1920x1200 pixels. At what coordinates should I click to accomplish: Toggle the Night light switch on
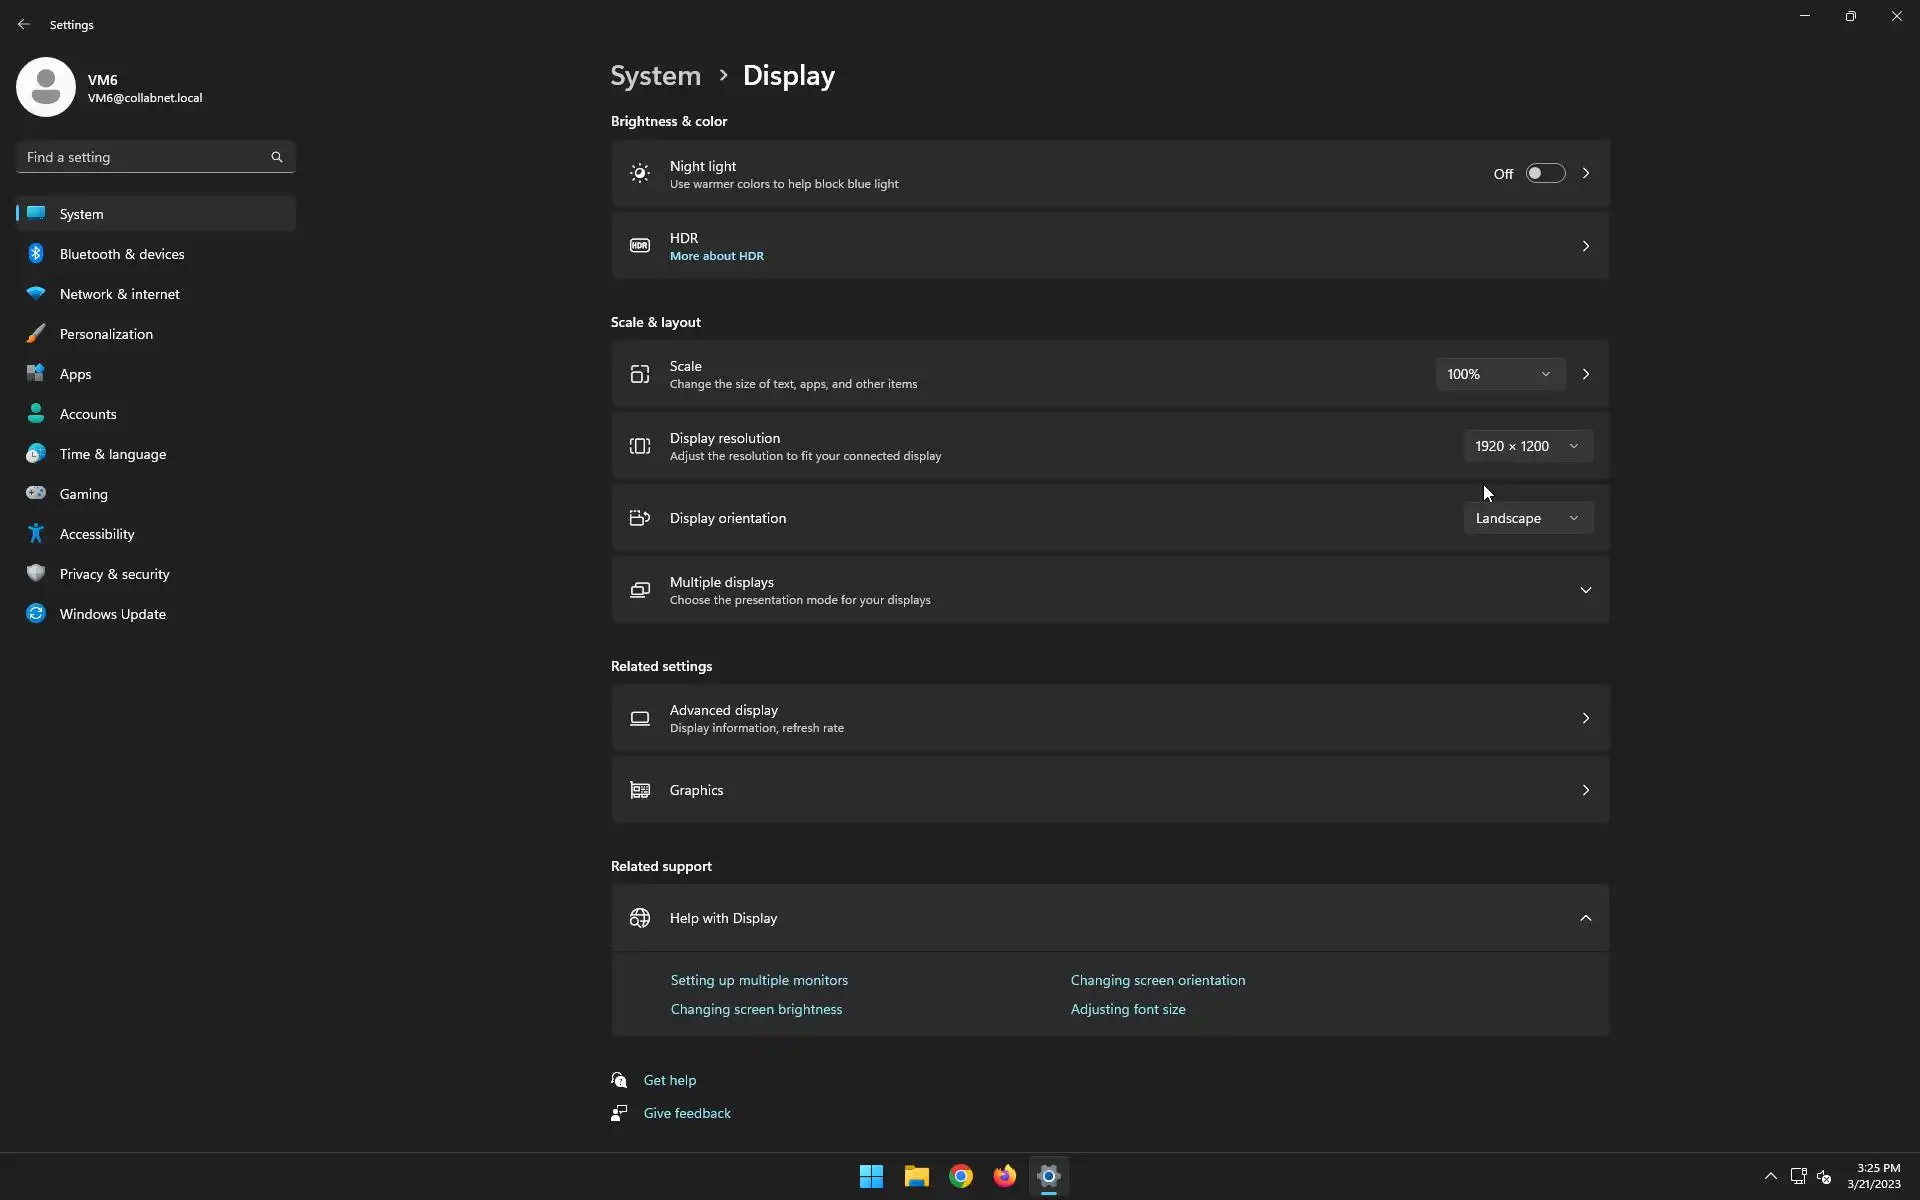coord(1545,174)
